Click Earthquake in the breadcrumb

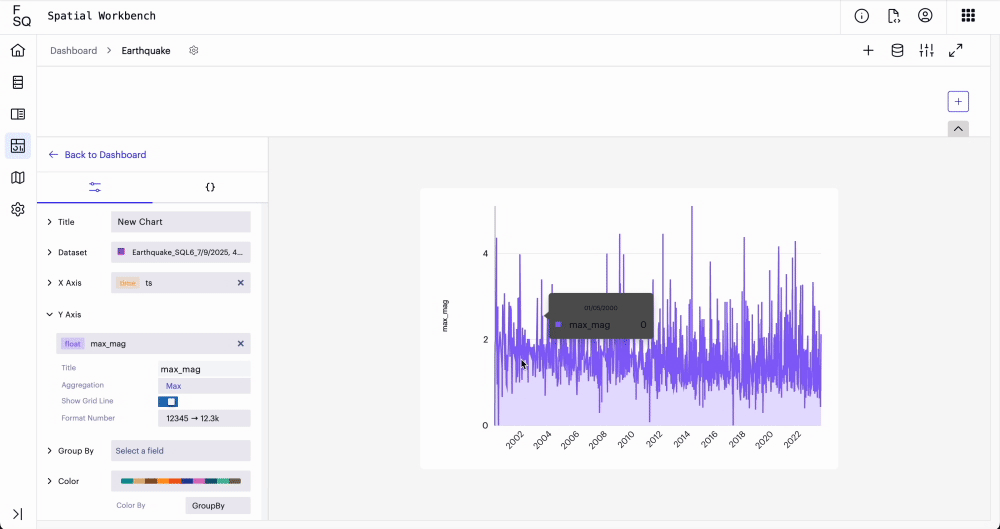pyautogui.click(x=146, y=50)
